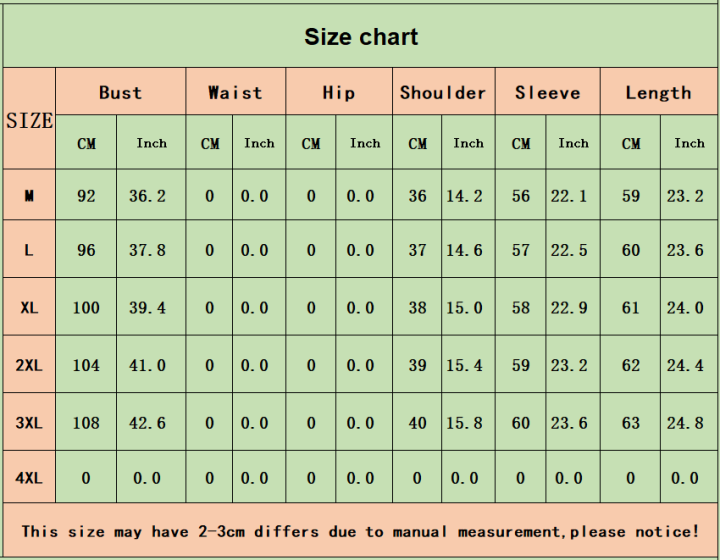Click bust value '104' in 2XL row
The image size is (720, 560).
coord(86,365)
